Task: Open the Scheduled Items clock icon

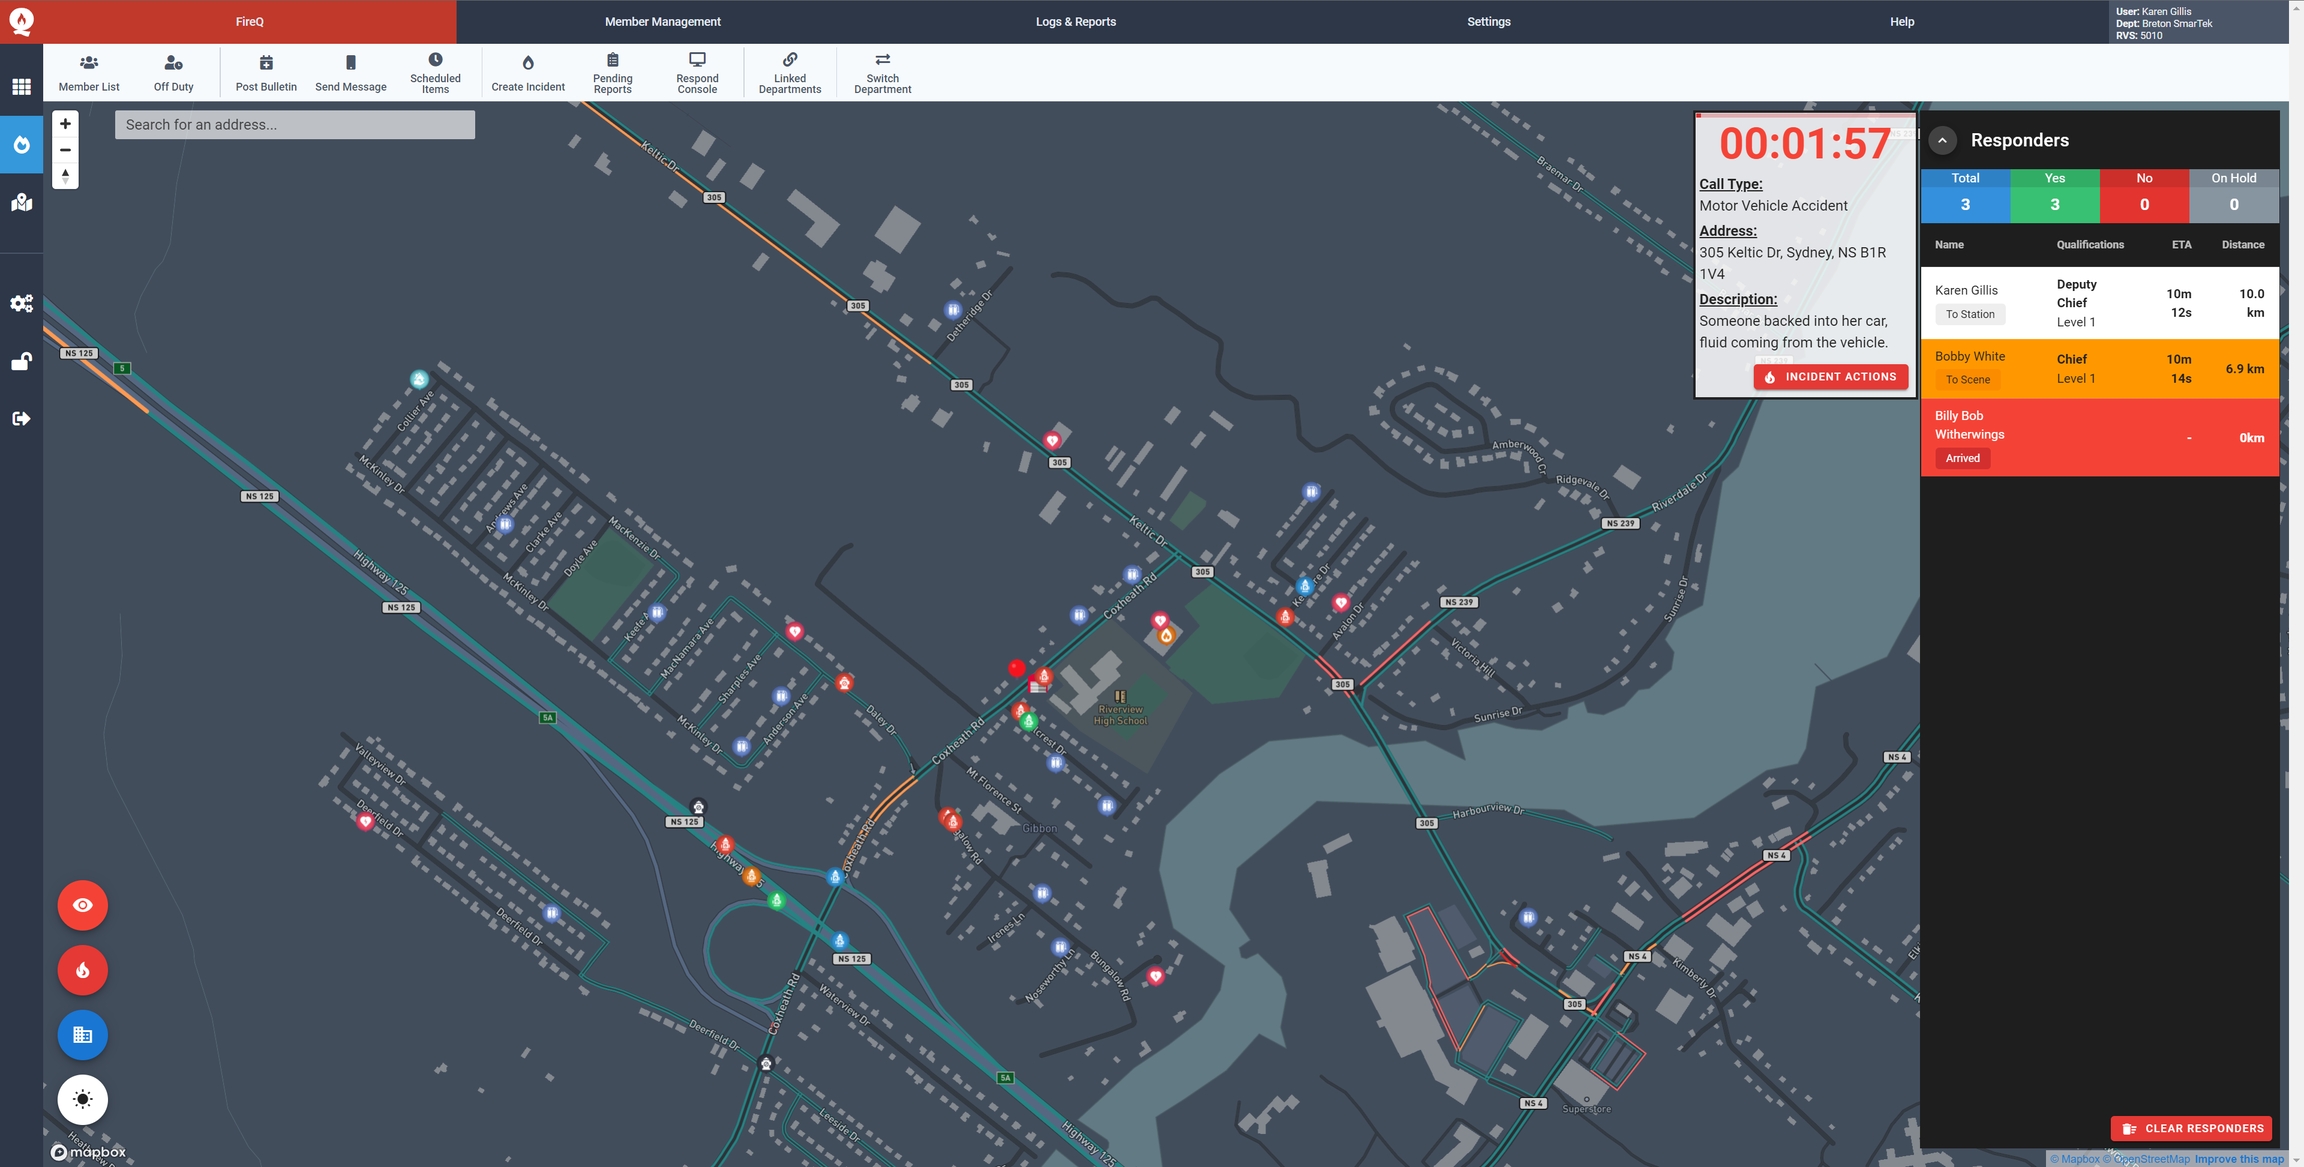Action: [x=435, y=60]
